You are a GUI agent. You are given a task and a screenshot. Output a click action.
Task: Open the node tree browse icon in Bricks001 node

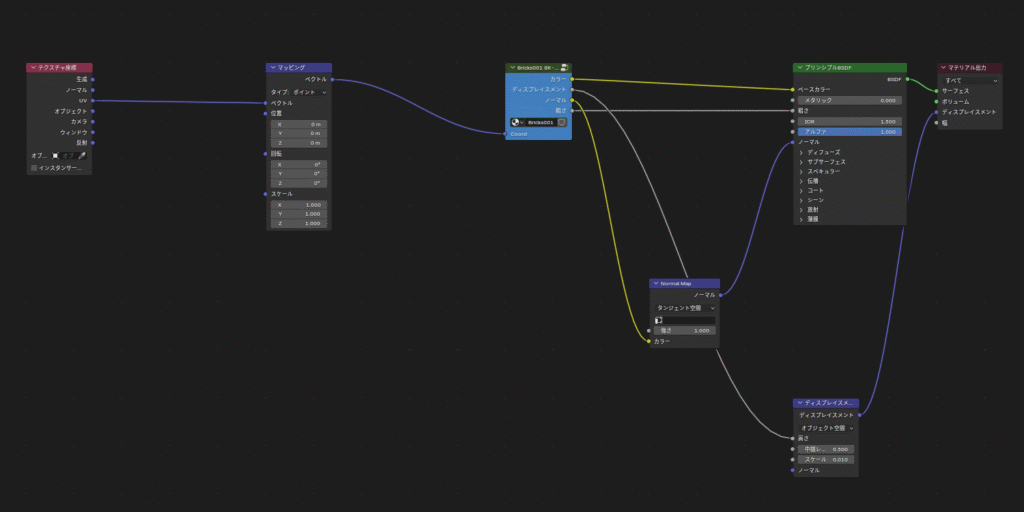pyautogui.click(x=517, y=122)
